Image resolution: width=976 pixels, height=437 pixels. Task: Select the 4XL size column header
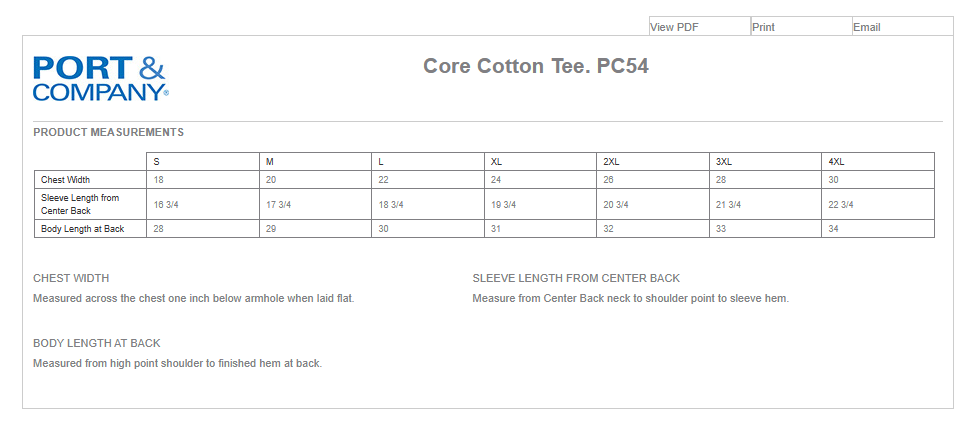click(x=836, y=162)
